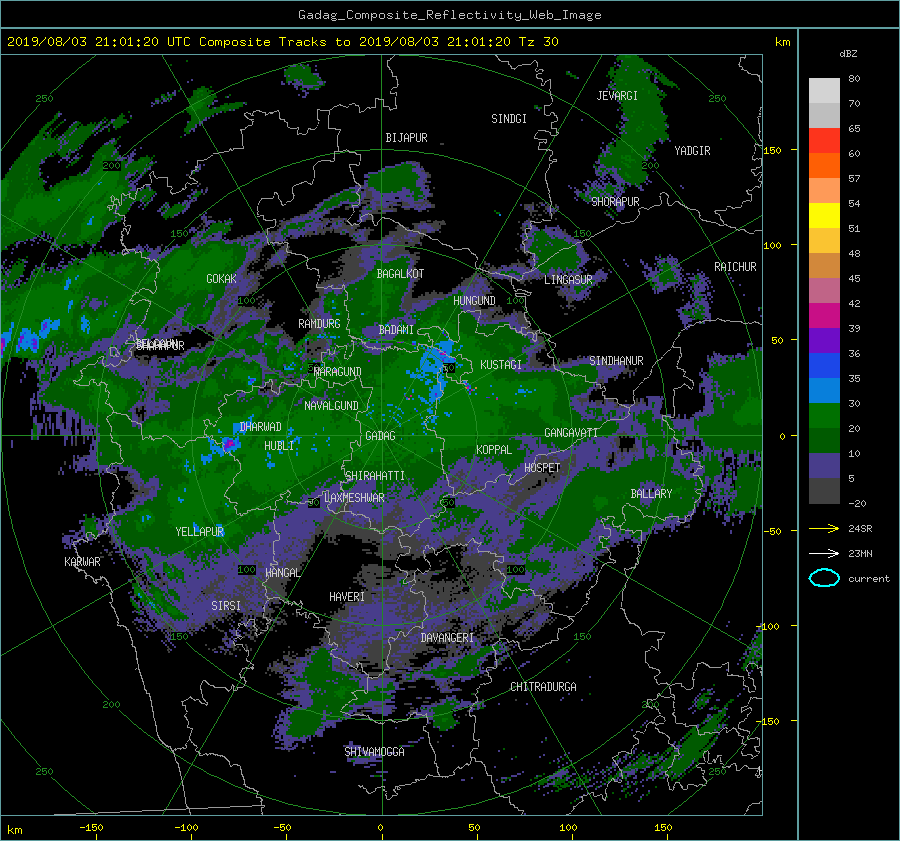Click the RAICHUR city label
Viewport: 900px width, 841px height.
pos(735,267)
